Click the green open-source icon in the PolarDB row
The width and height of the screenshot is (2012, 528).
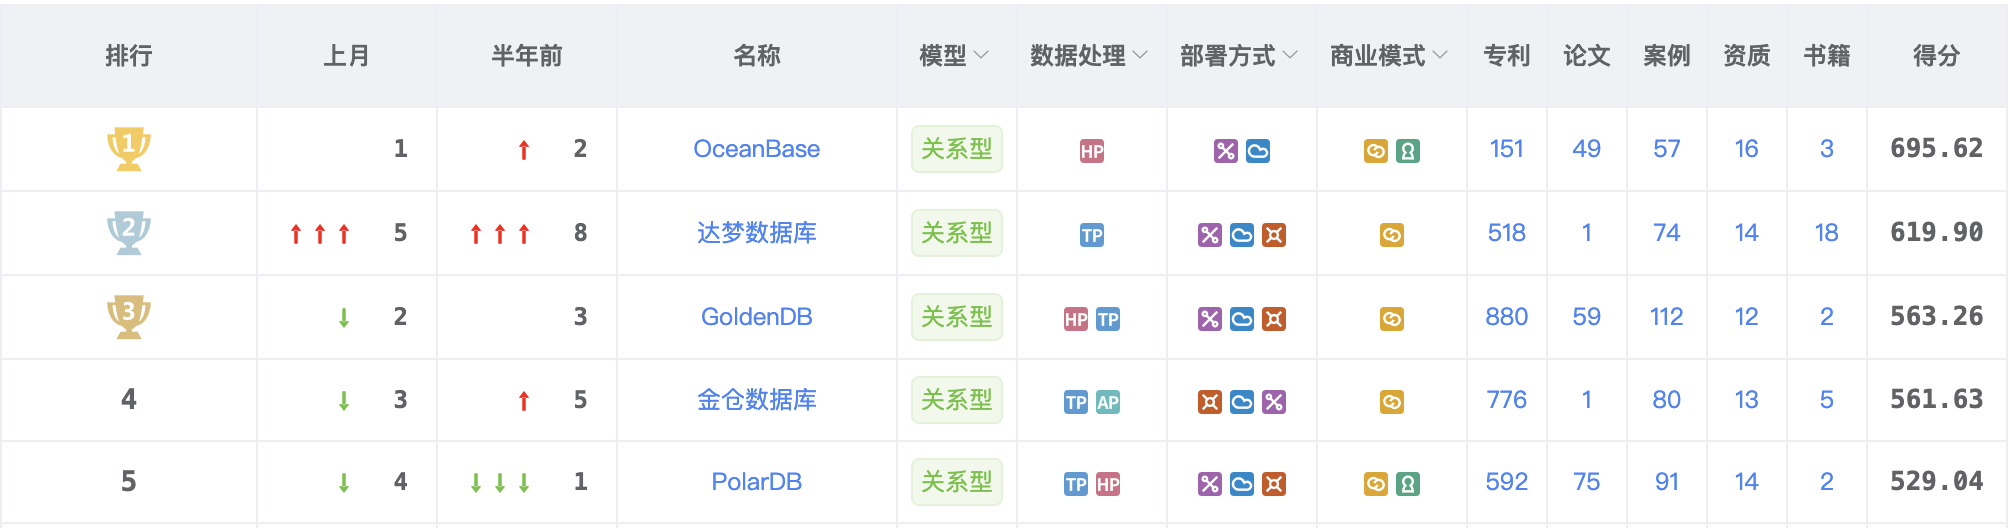(1408, 484)
